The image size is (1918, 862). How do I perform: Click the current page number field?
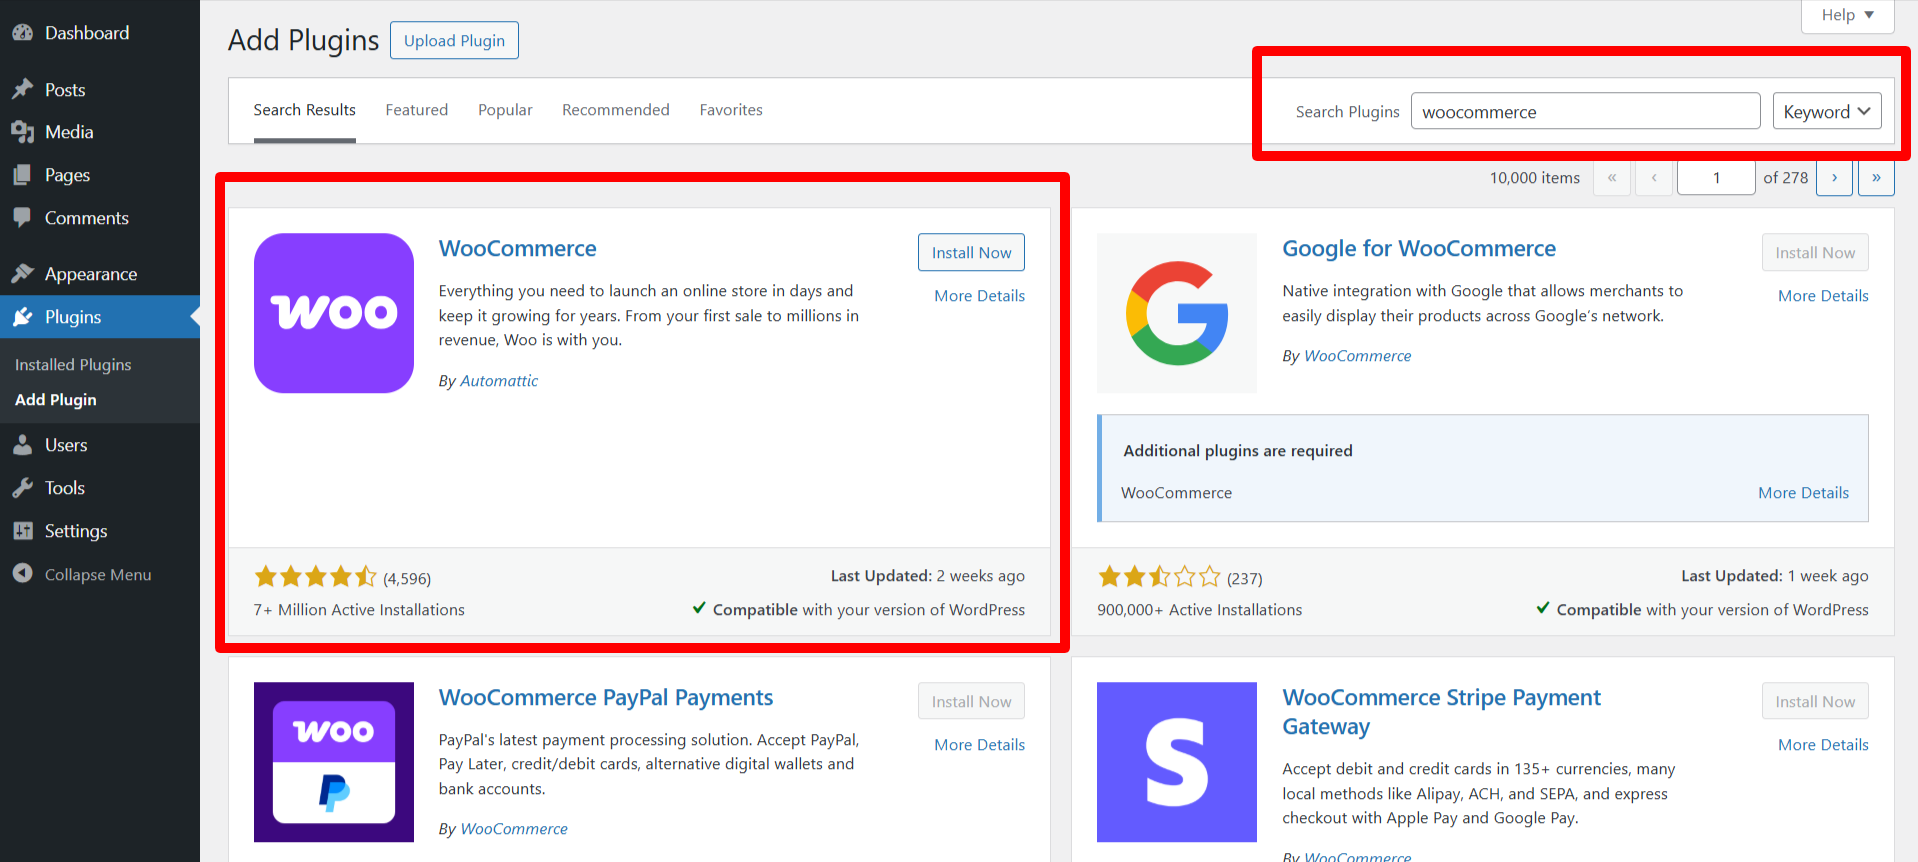point(1716,178)
